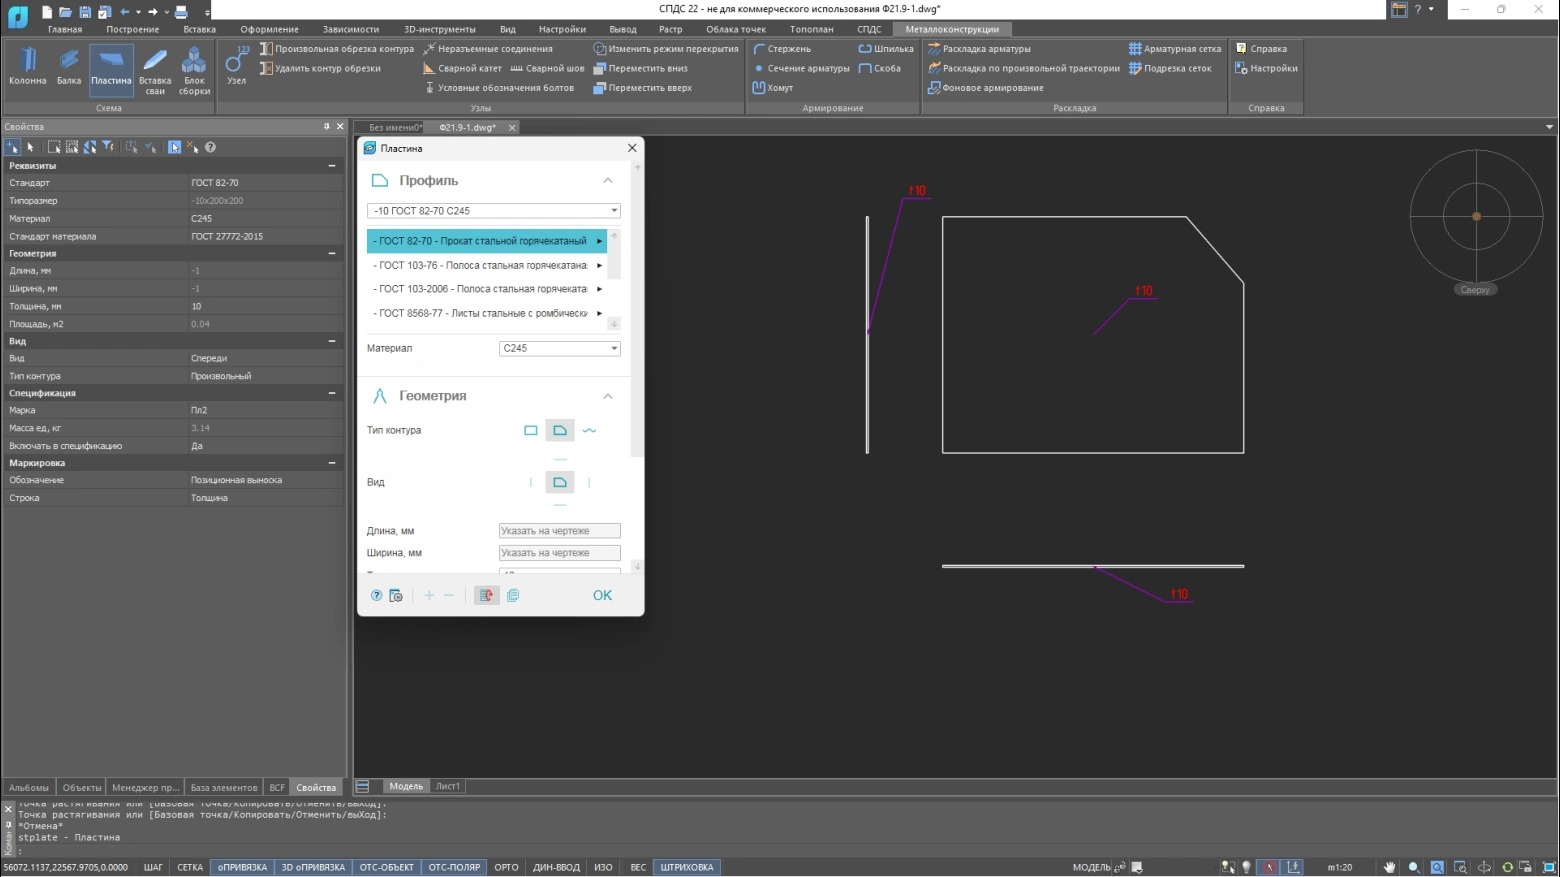Open profile dropdown -10 ГОСТ 82-70 C245

coord(493,211)
